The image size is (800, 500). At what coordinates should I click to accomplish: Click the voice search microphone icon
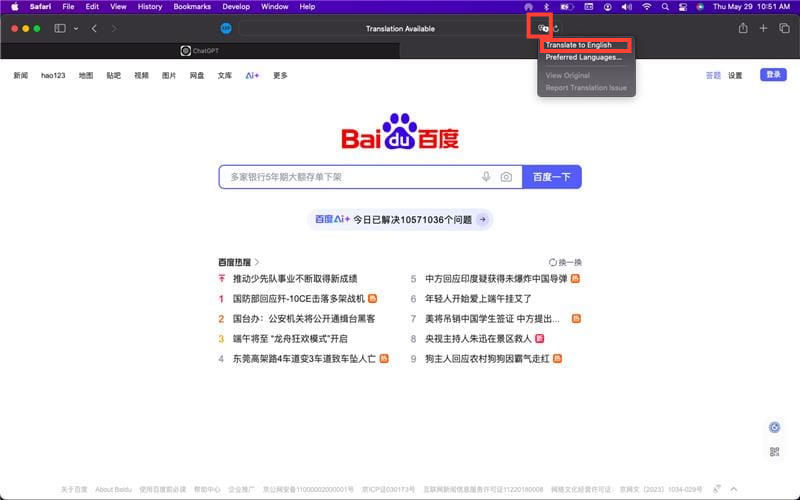pos(486,177)
